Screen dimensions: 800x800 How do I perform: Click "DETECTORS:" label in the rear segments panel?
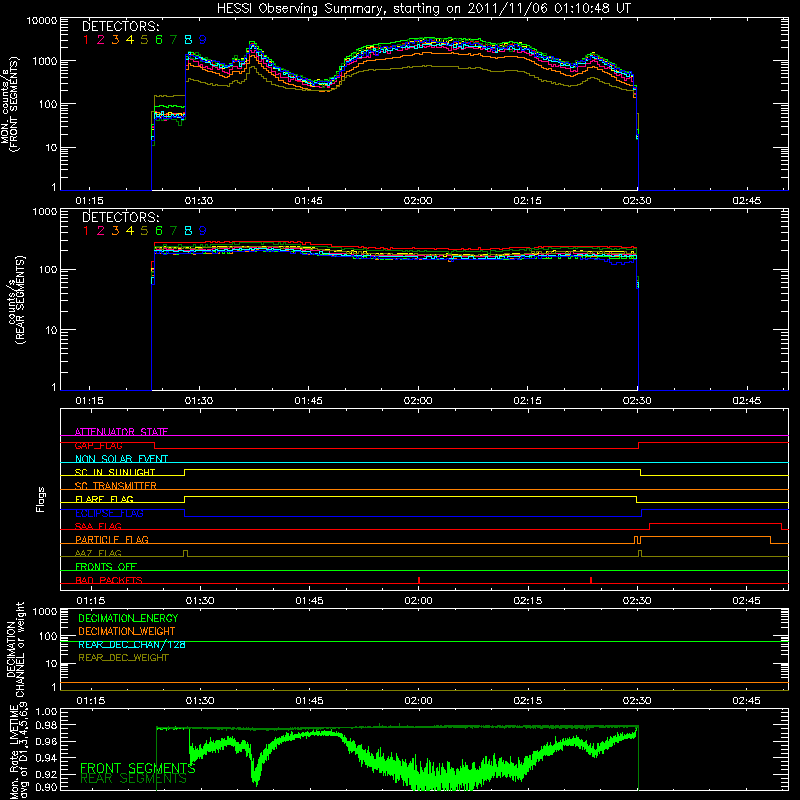point(121,217)
